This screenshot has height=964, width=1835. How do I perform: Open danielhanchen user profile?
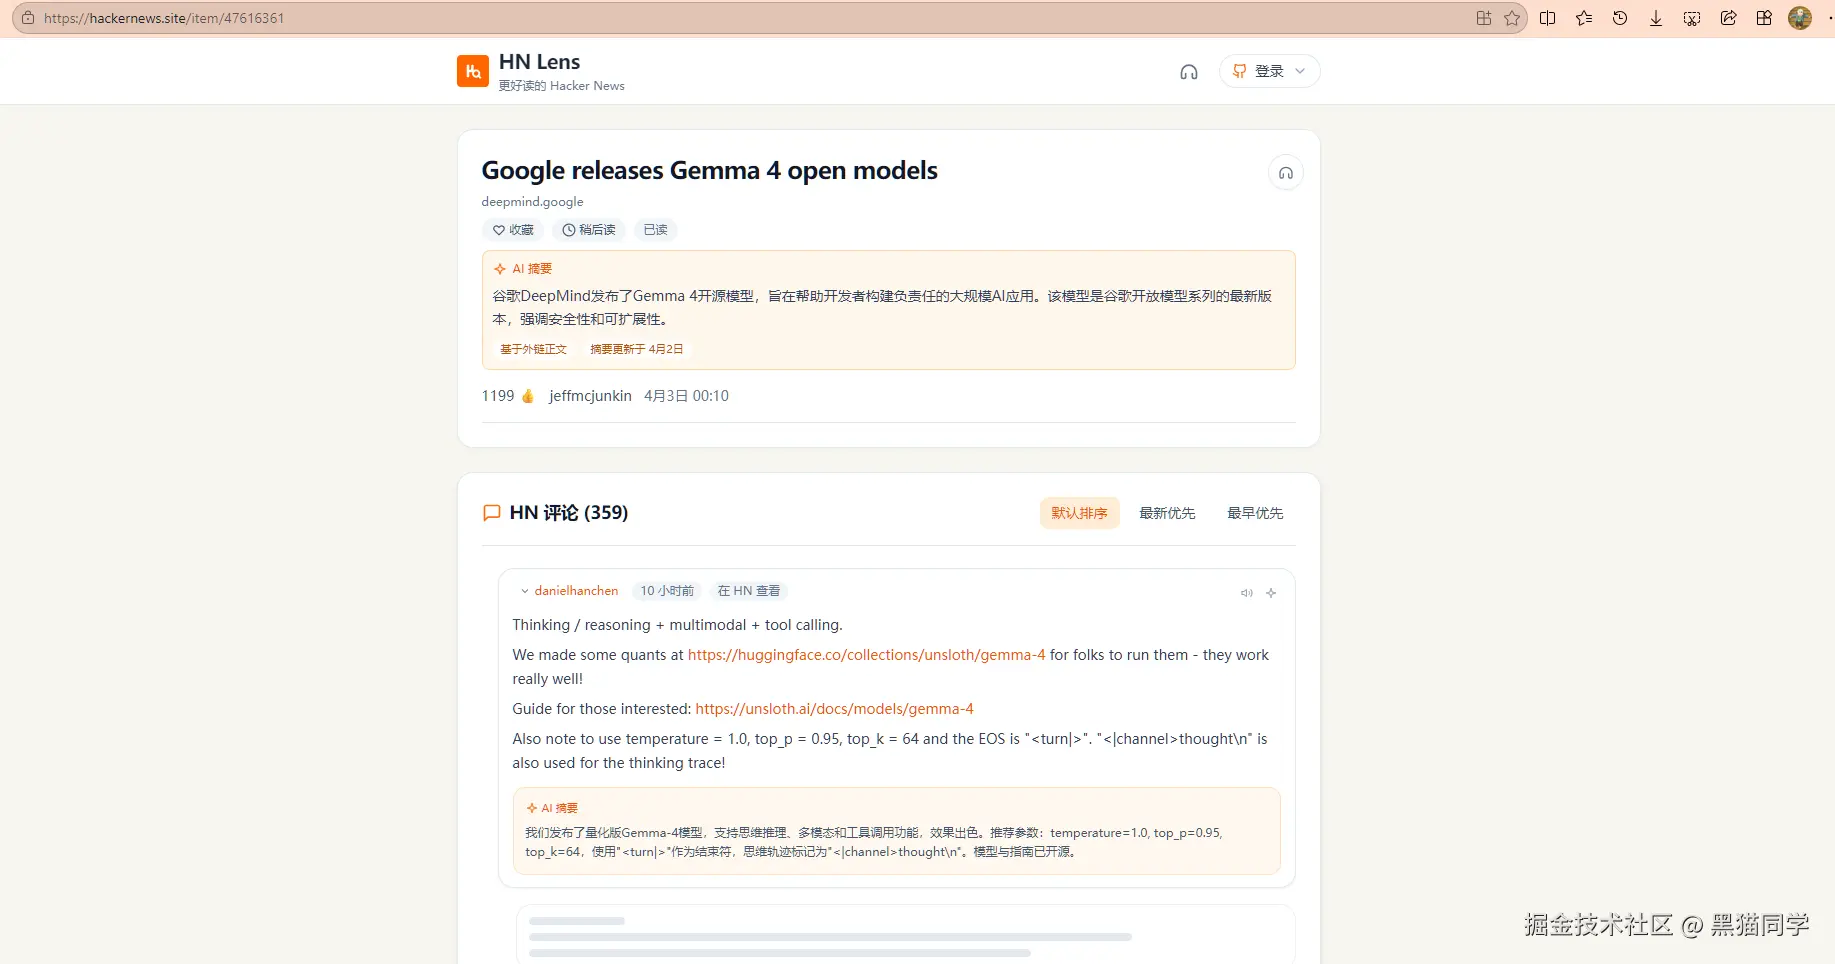click(576, 591)
